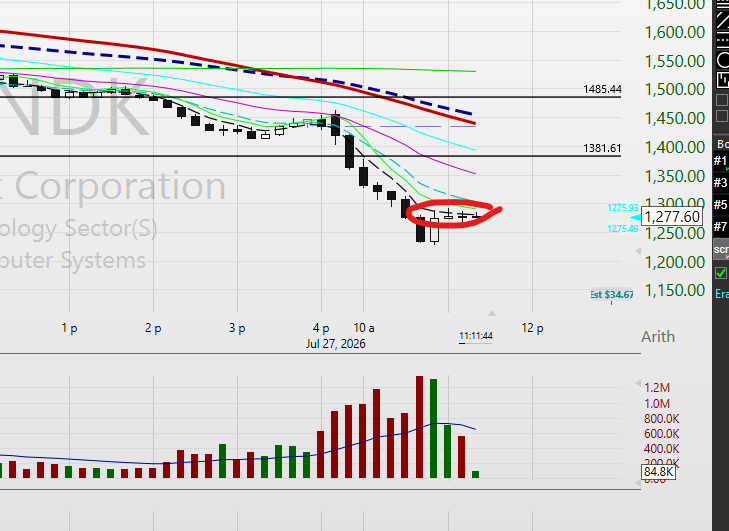Screen dimensions: 729x531
Task: Click the Jul 27, 2026 date label
Action: [x=336, y=344]
